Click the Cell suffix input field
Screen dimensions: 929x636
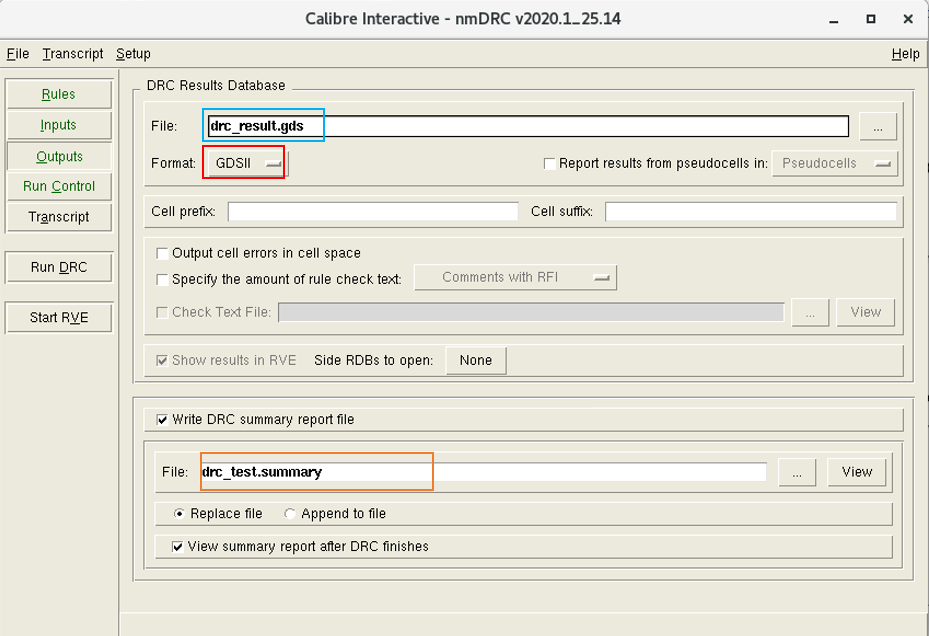point(751,212)
